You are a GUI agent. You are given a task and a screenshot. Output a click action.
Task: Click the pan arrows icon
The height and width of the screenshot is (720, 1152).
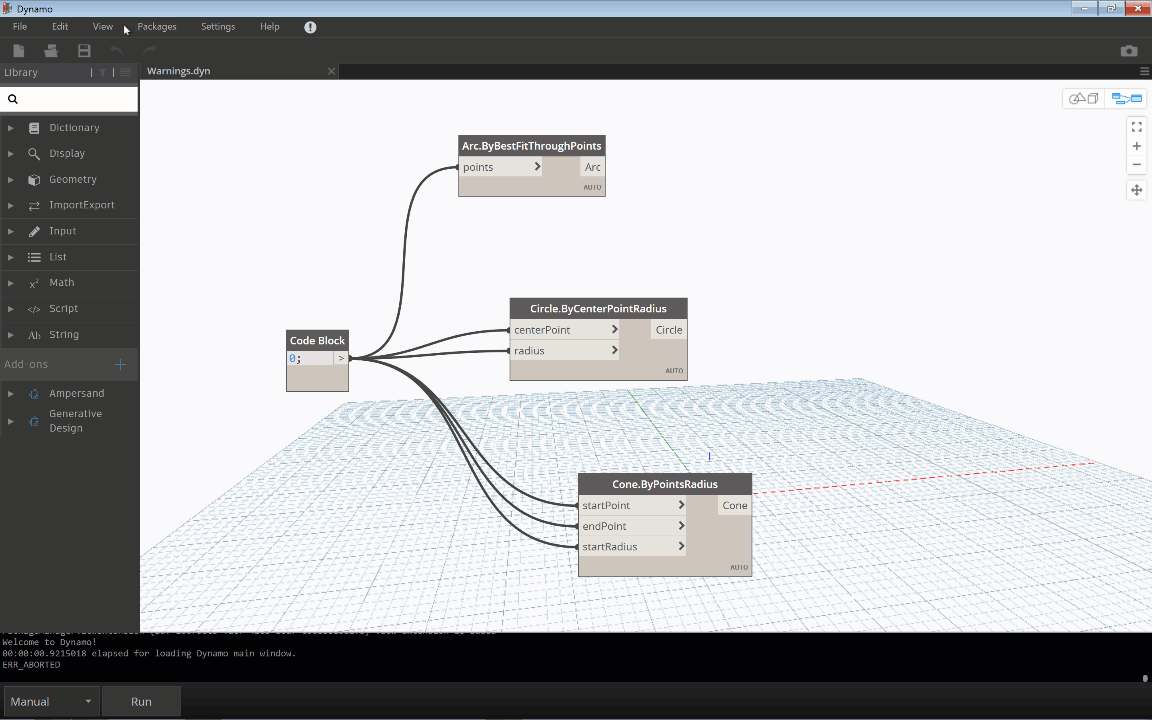click(1136, 190)
